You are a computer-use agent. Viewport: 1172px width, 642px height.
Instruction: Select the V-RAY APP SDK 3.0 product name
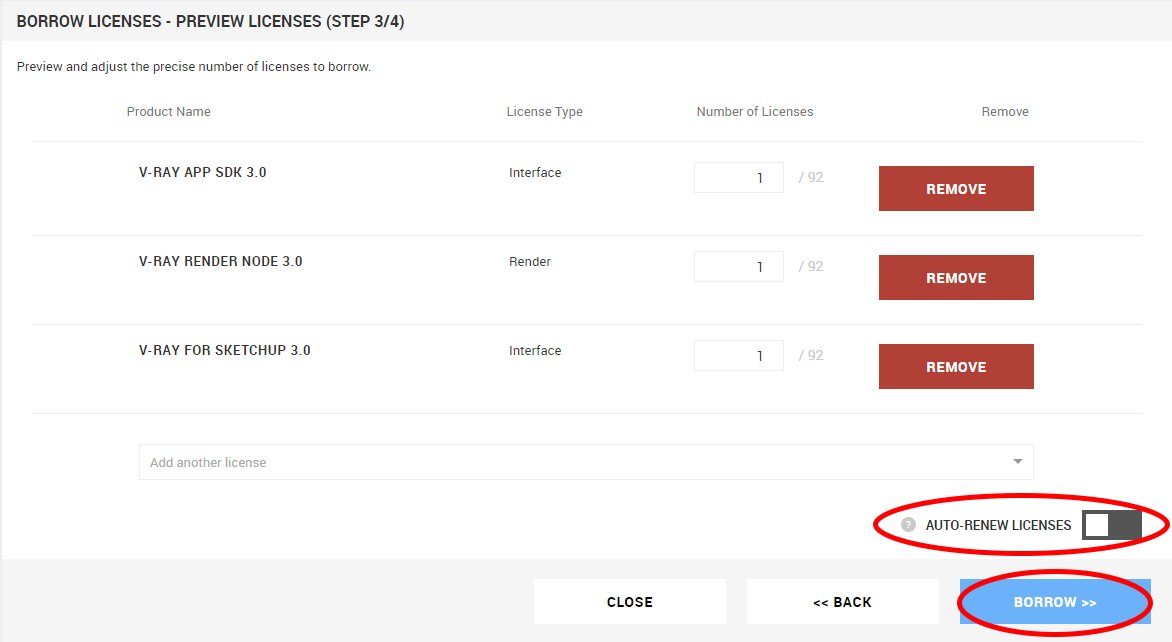point(203,172)
